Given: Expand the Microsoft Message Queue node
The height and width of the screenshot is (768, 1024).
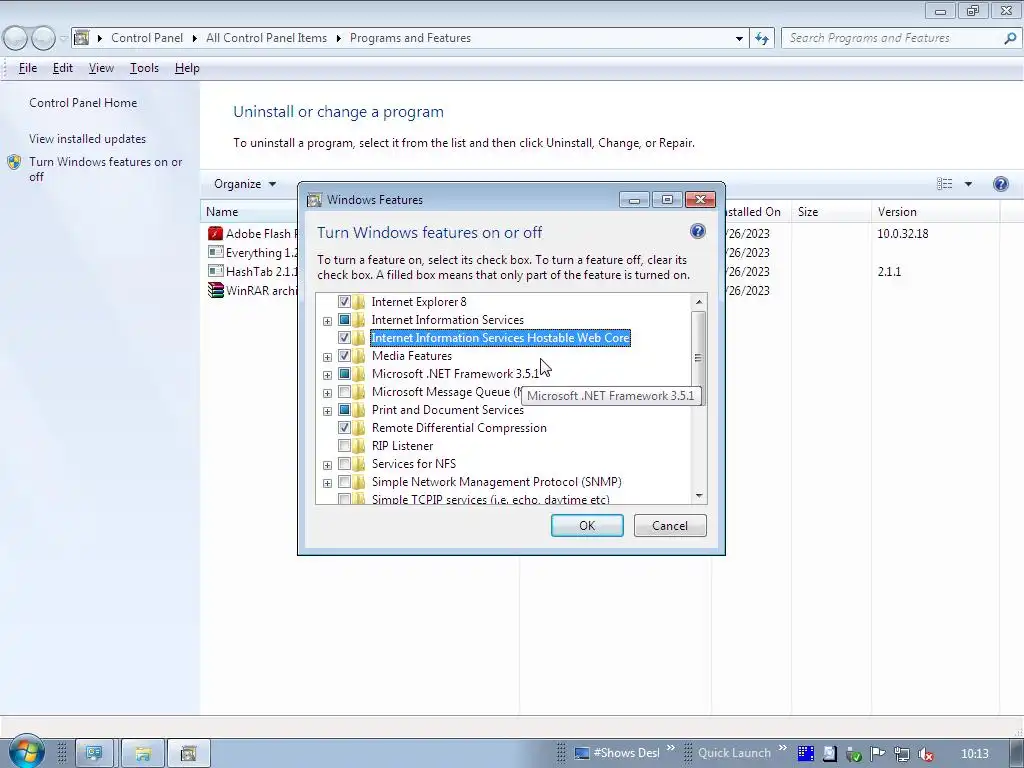Looking at the screenshot, I should [327, 393].
